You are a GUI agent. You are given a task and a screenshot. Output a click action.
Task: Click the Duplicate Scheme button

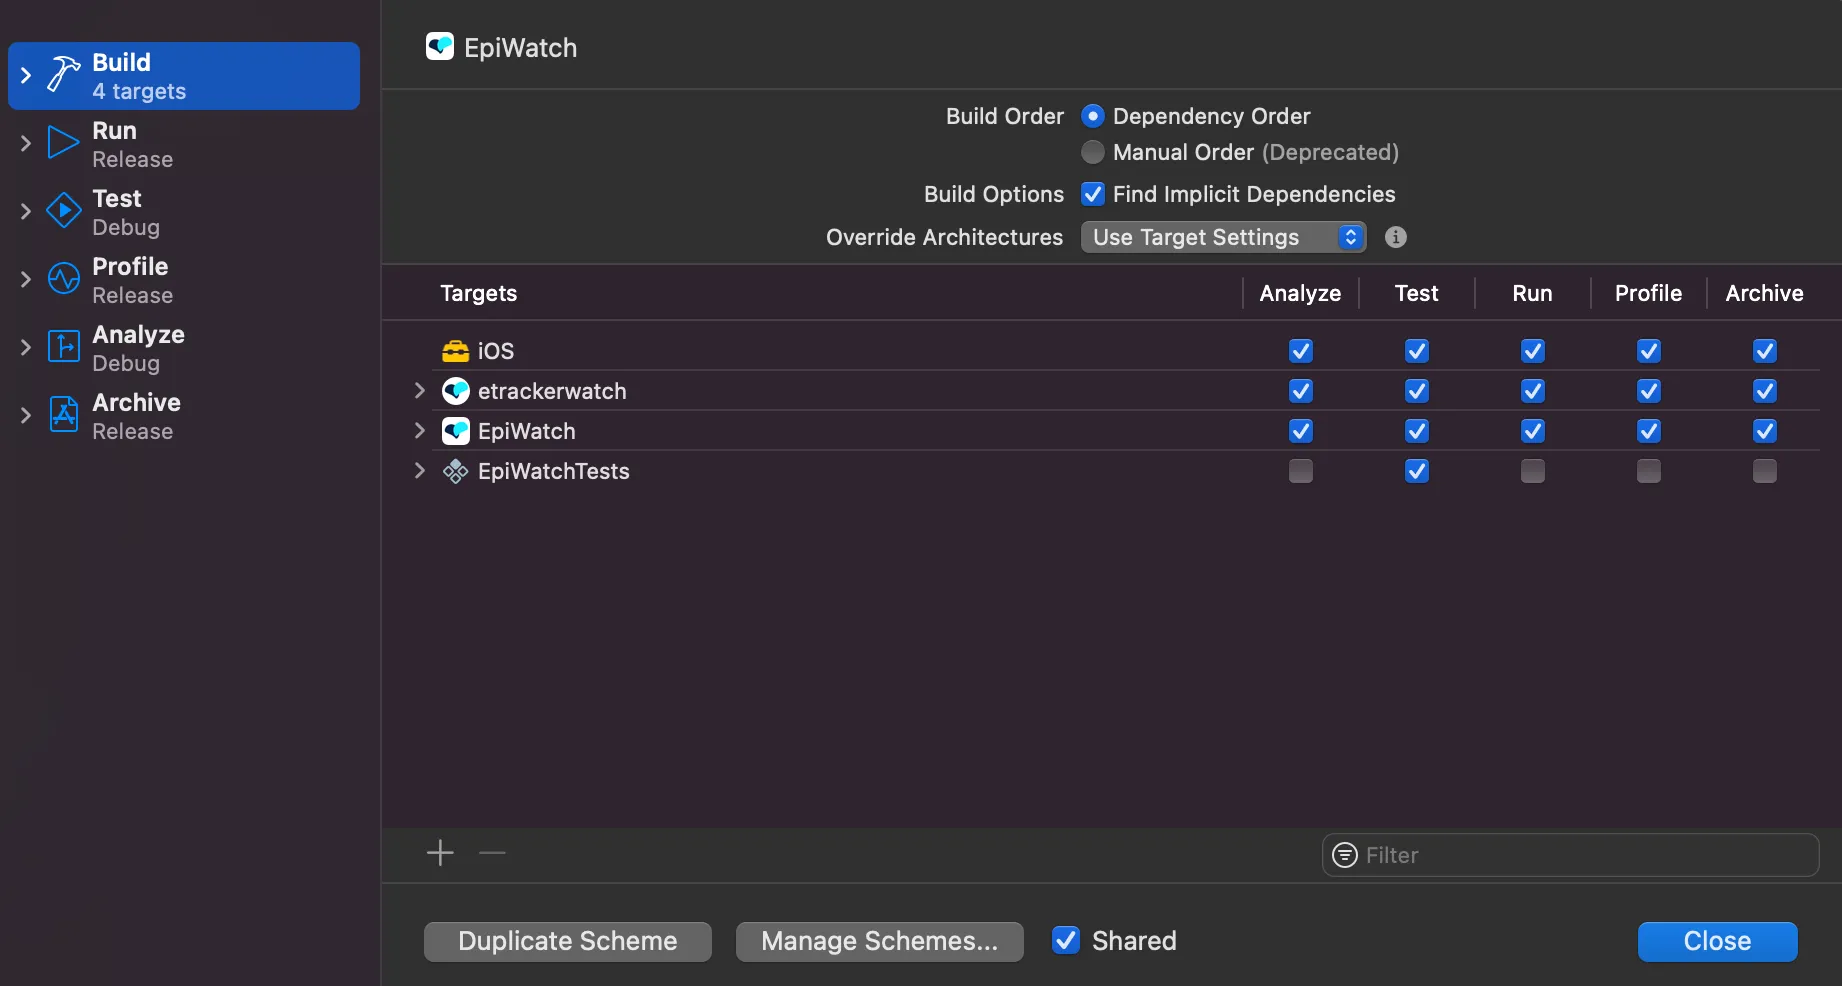coord(566,940)
